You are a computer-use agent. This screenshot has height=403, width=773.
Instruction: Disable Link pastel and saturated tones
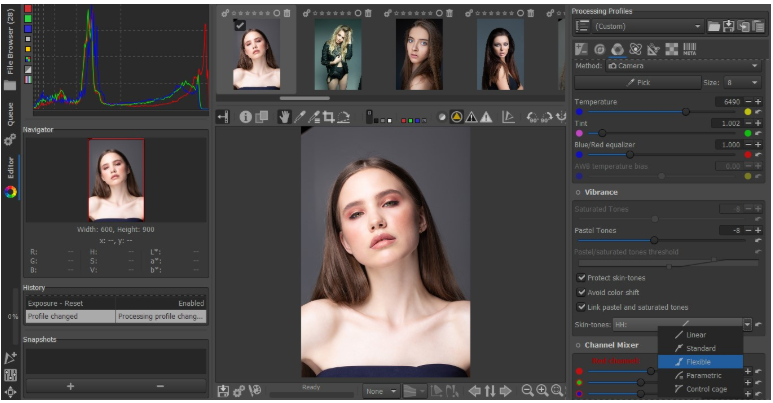point(581,307)
